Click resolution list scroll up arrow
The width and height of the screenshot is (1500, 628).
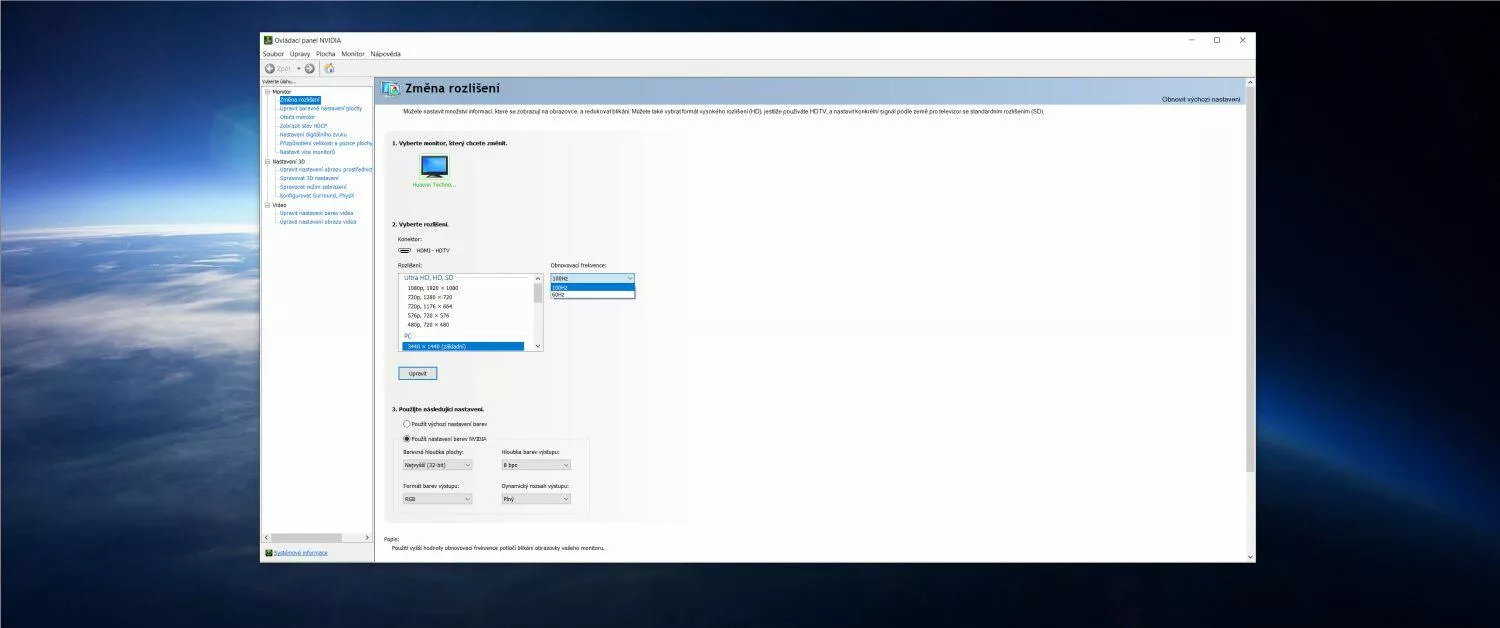[x=538, y=278]
